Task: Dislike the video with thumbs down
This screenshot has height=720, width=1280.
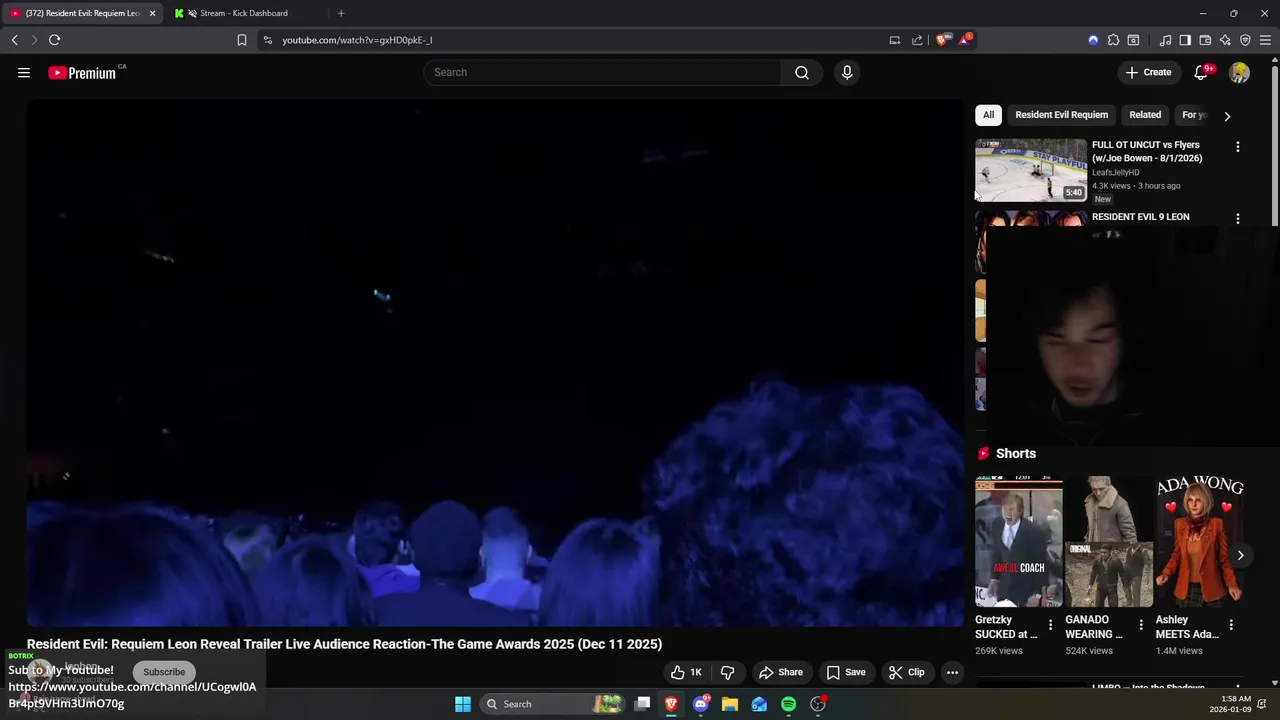Action: point(727,672)
